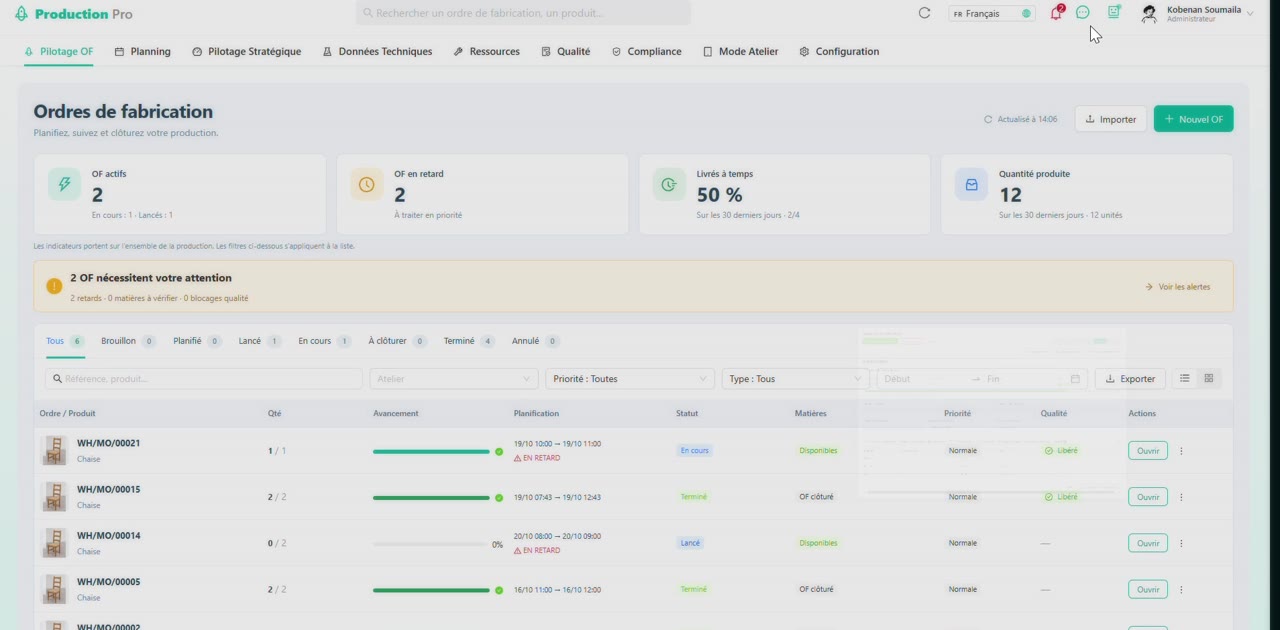
Task: Click the Chaise thumbnail of WH/MO/00015
Action: [54, 497]
